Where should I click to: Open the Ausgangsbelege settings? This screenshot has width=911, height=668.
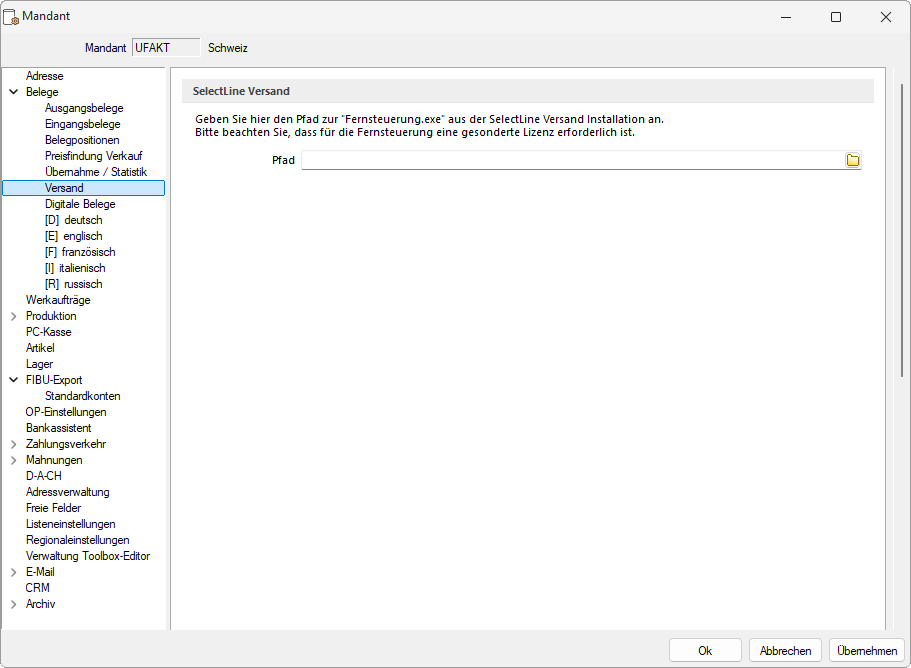tap(84, 108)
